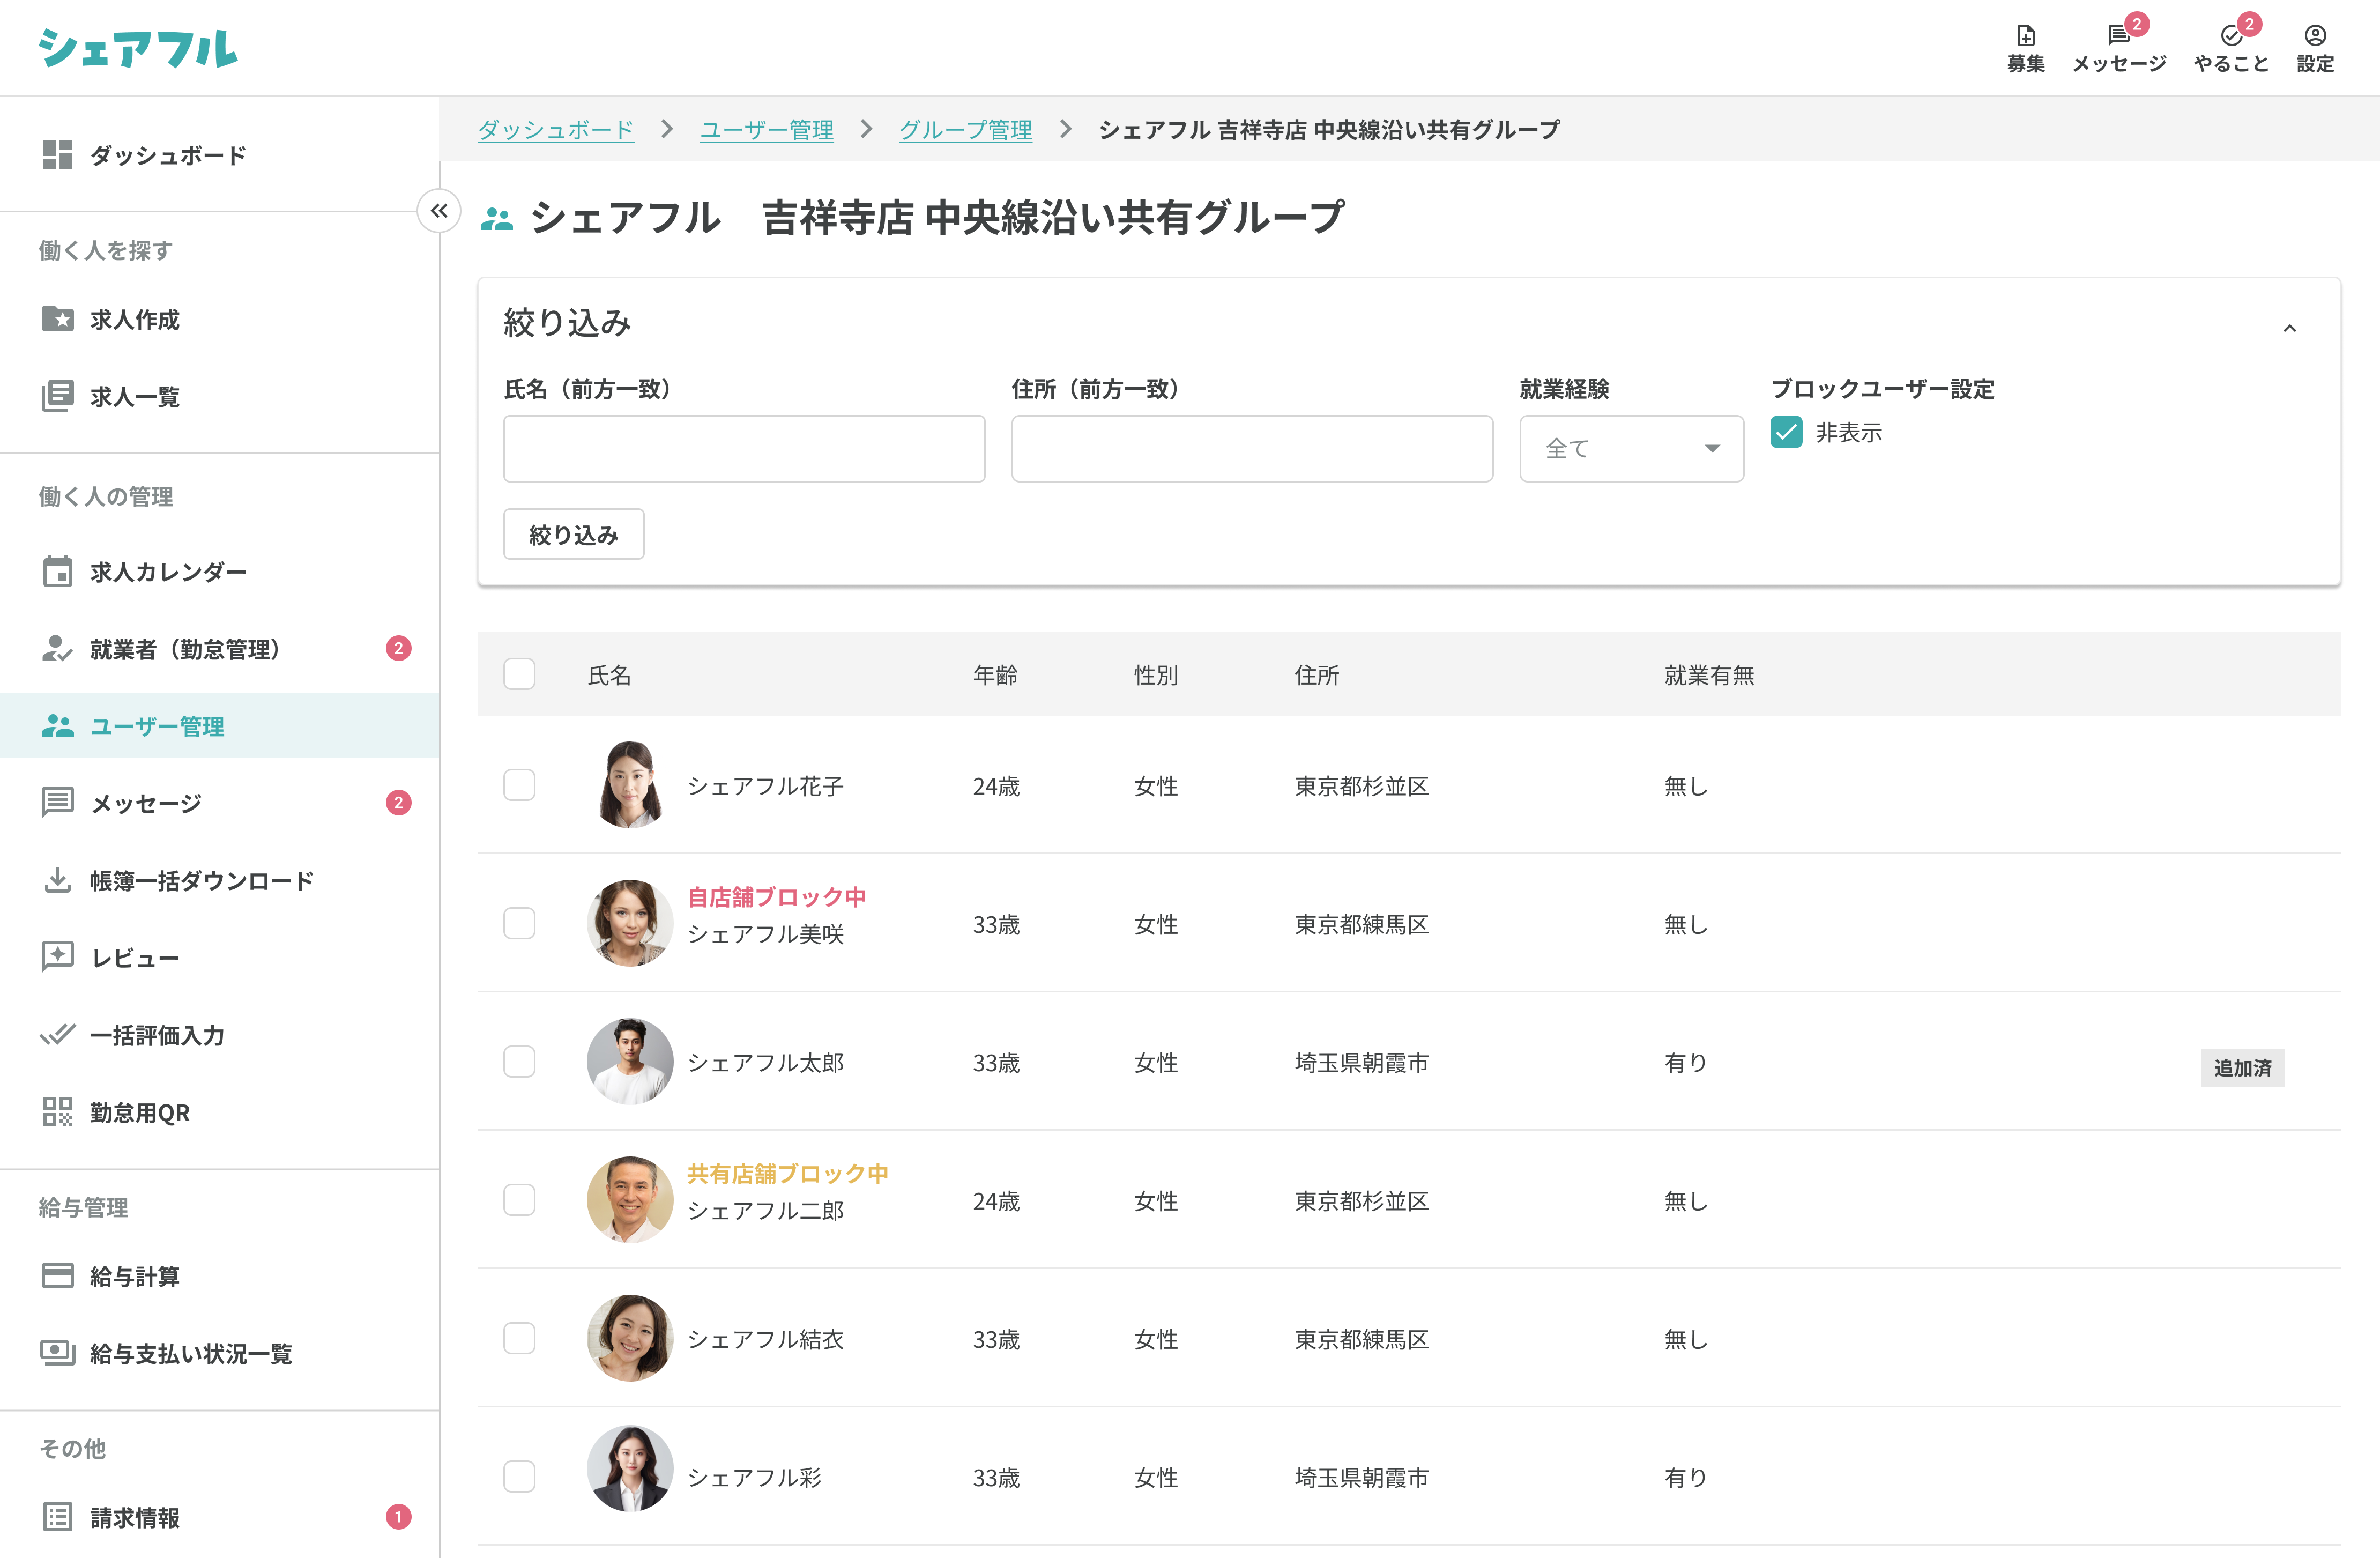This screenshot has width=2380, height=1558.
Task: Click the 住所 column header
Action: click(1316, 675)
